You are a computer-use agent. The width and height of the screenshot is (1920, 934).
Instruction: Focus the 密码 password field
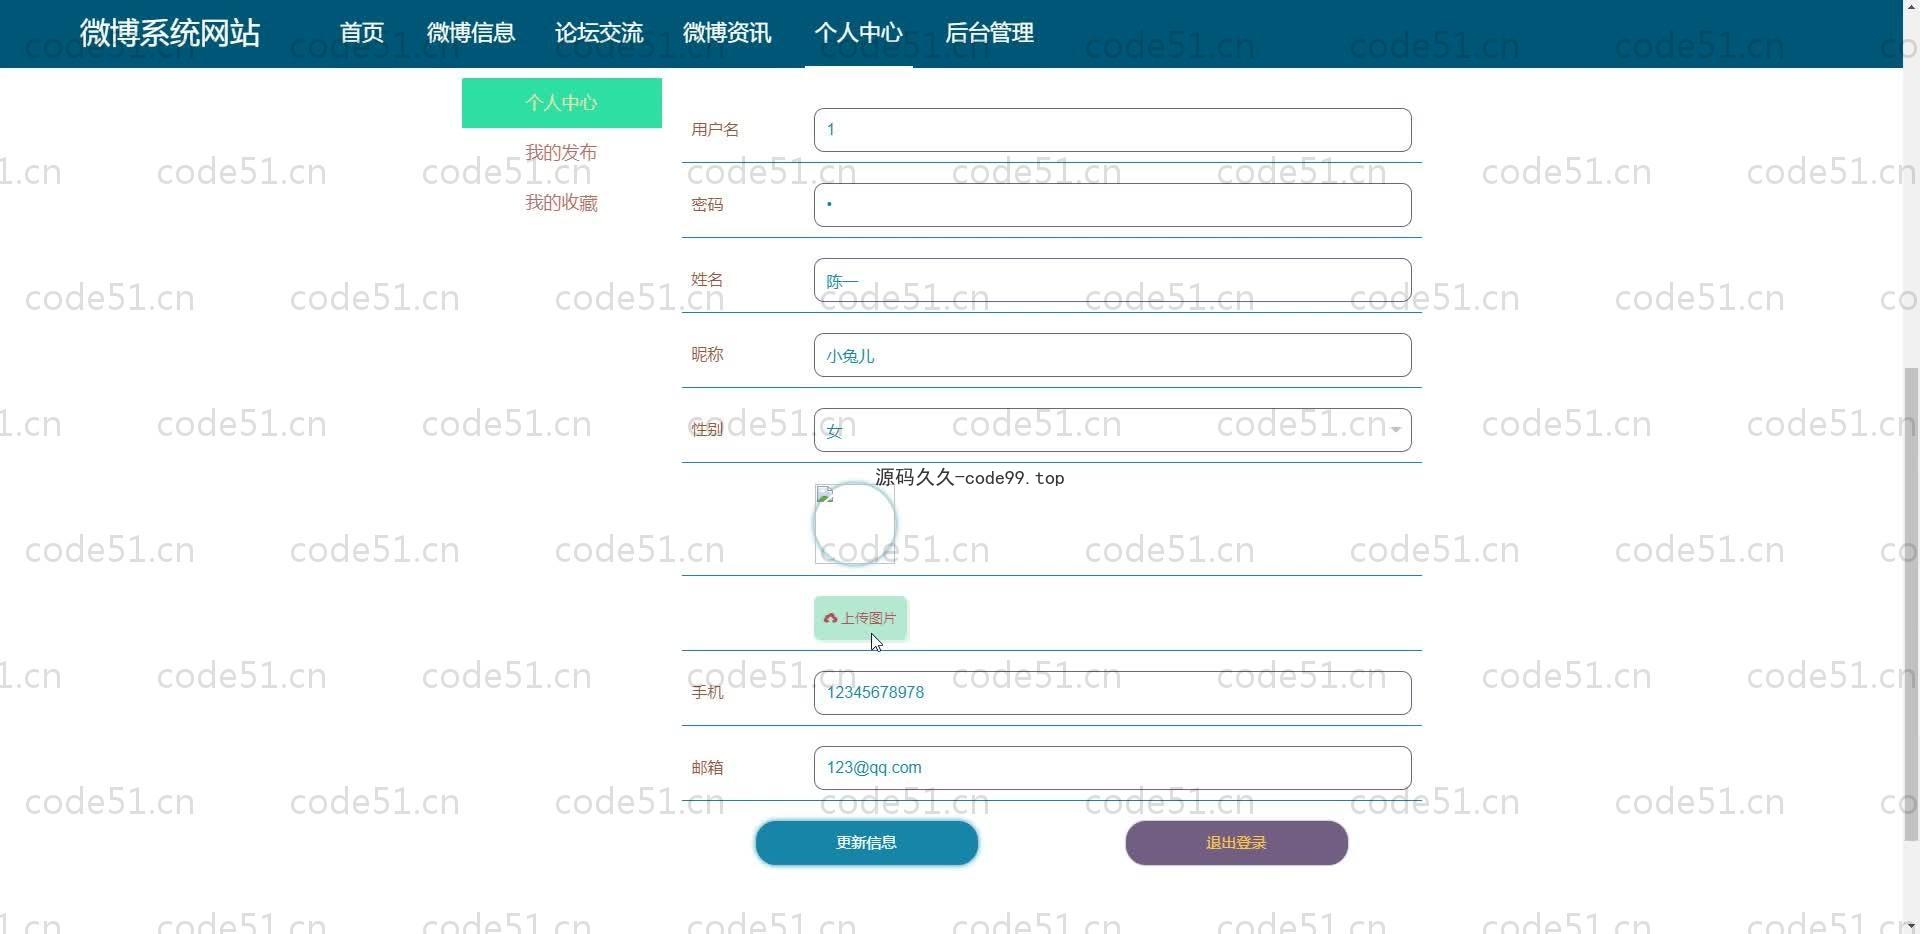1112,205
